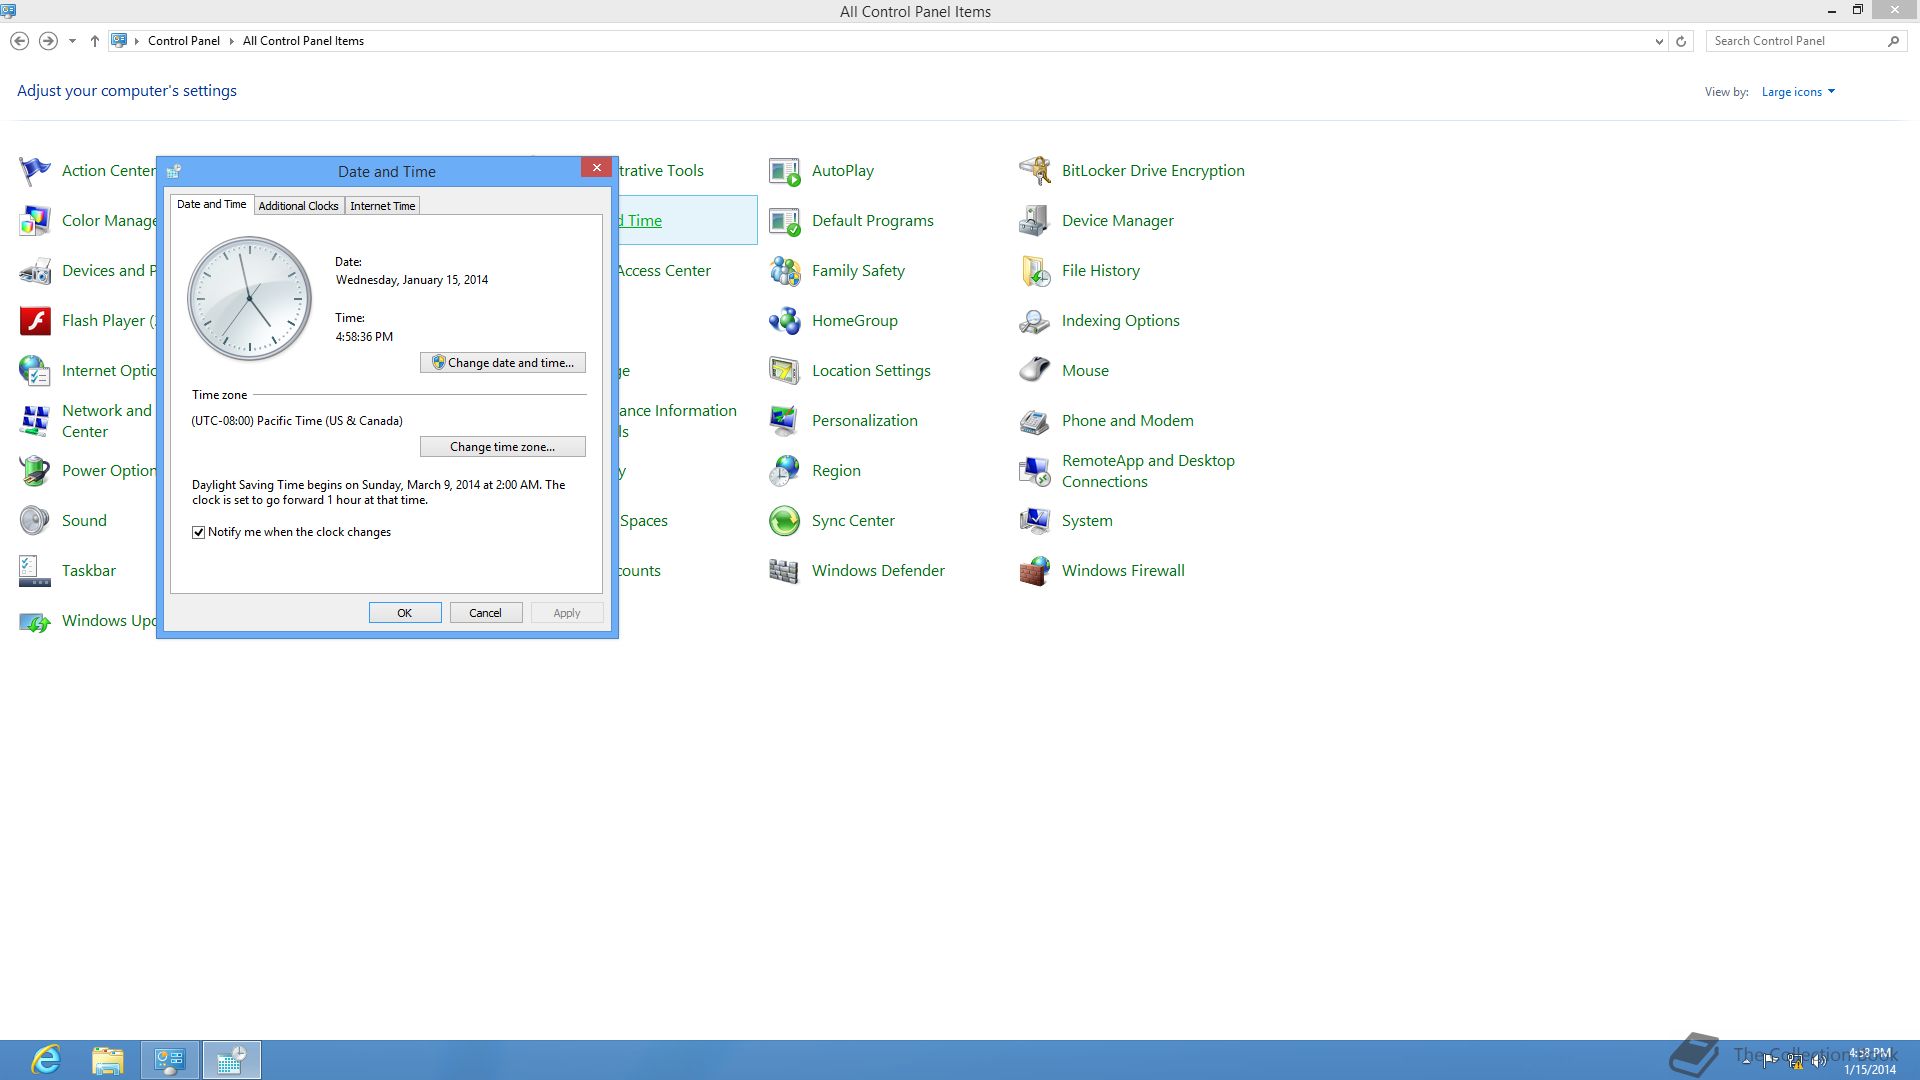Click the search magnifier icon

point(1893,41)
